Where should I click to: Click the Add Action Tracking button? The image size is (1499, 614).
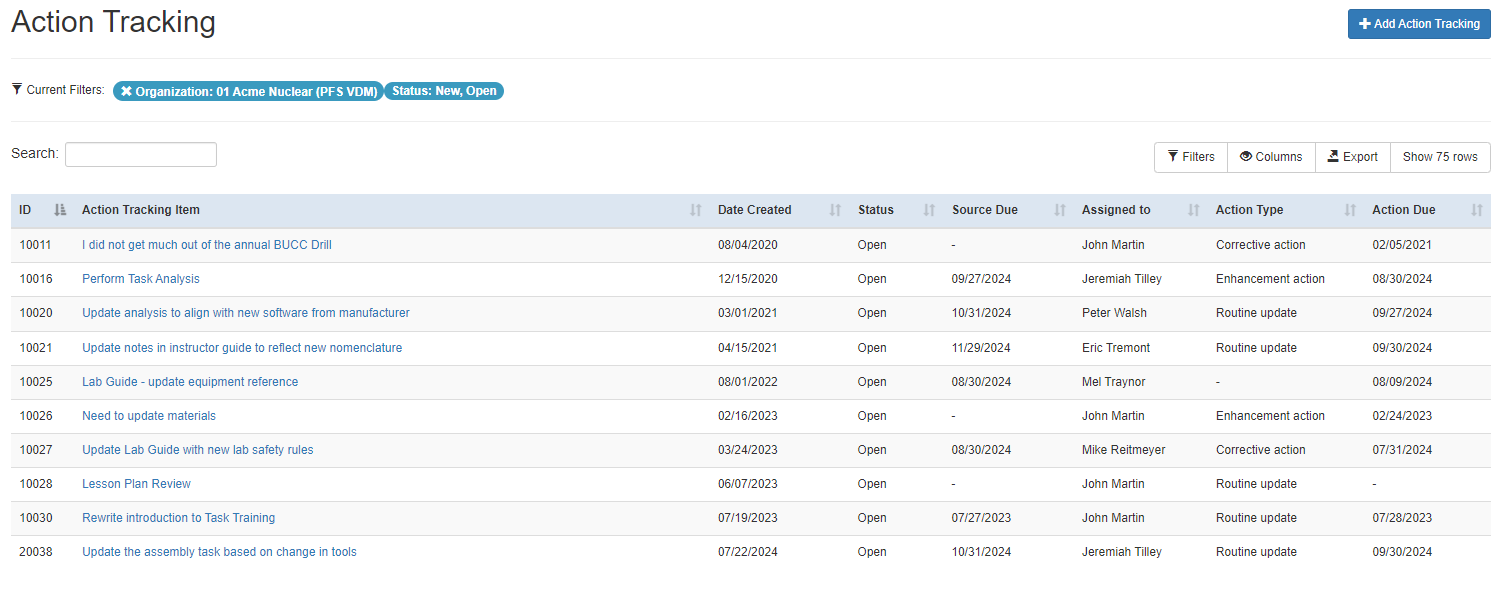pyautogui.click(x=1419, y=24)
